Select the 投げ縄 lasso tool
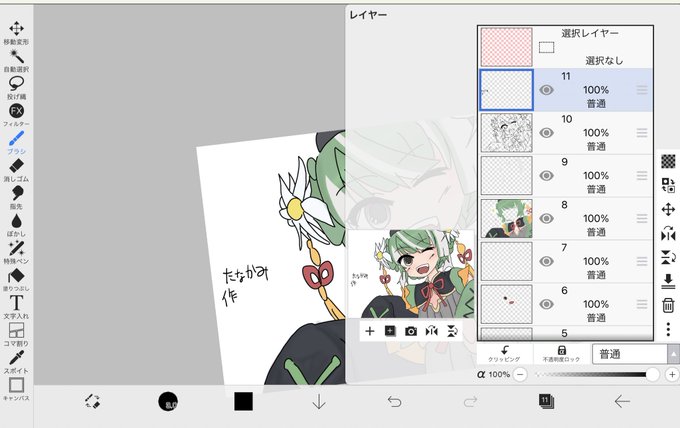The width and height of the screenshot is (680, 428). (16, 88)
